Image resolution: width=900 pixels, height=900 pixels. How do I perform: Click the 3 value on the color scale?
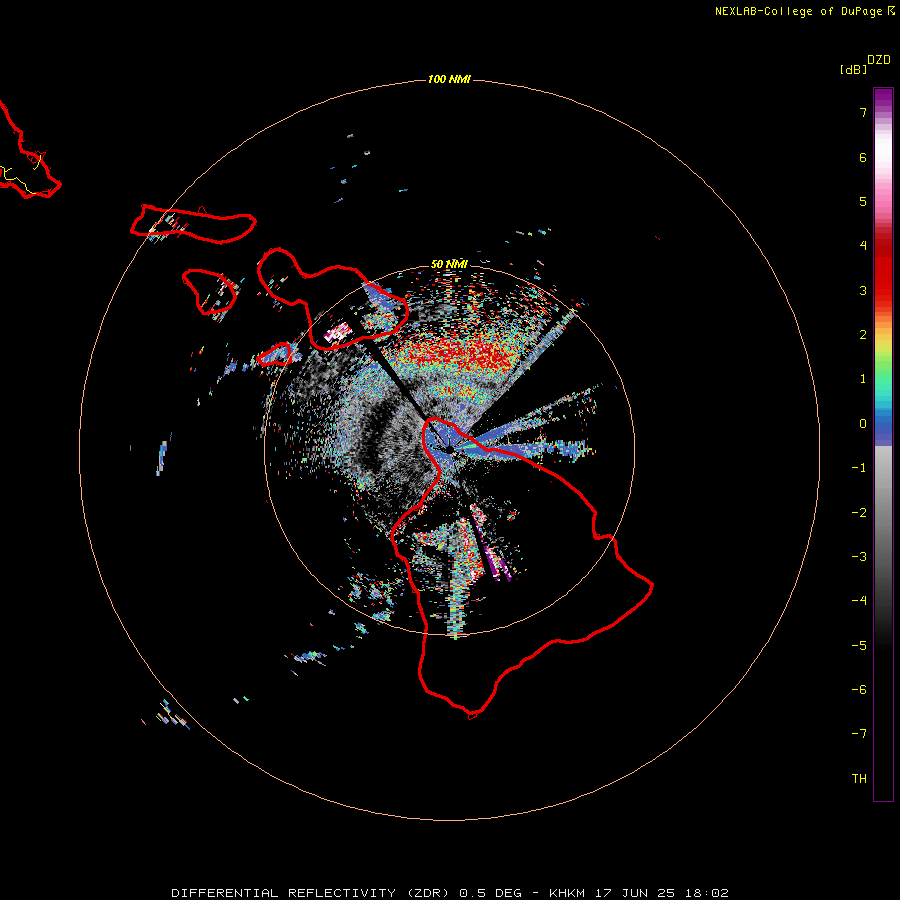[863, 290]
